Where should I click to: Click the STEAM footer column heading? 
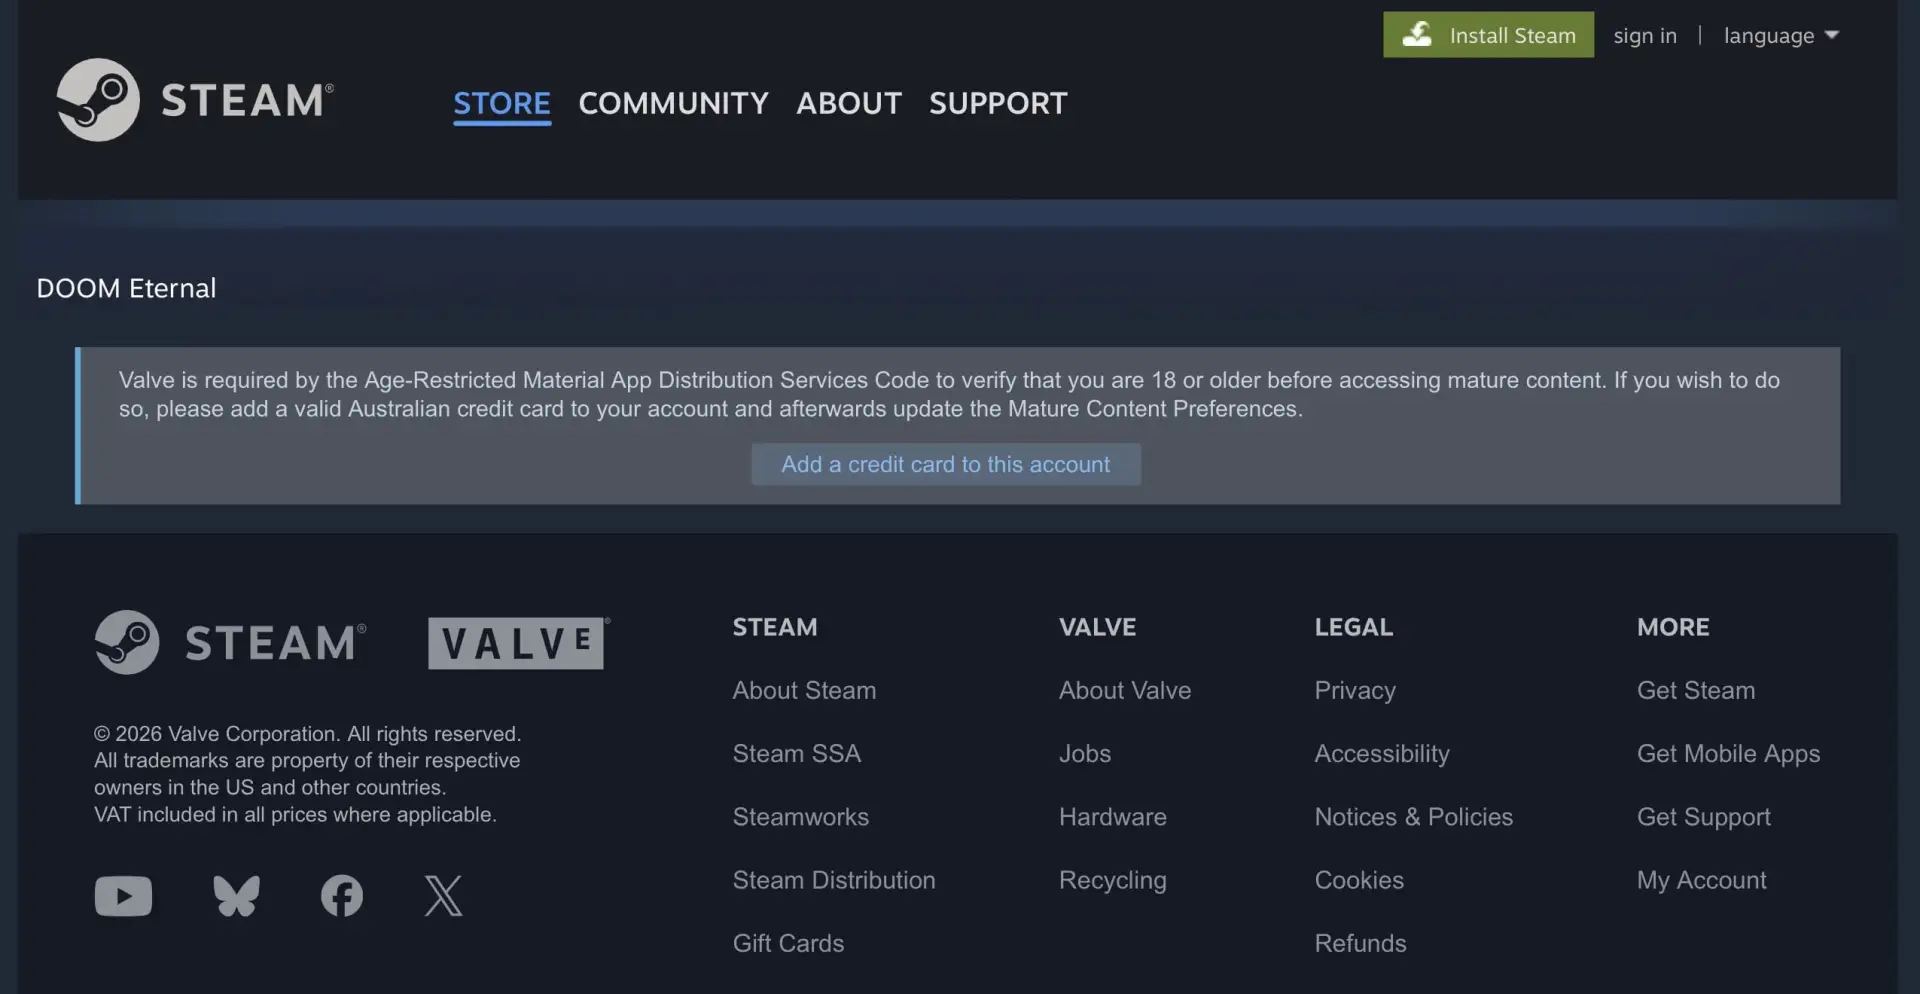pyautogui.click(x=775, y=627)
